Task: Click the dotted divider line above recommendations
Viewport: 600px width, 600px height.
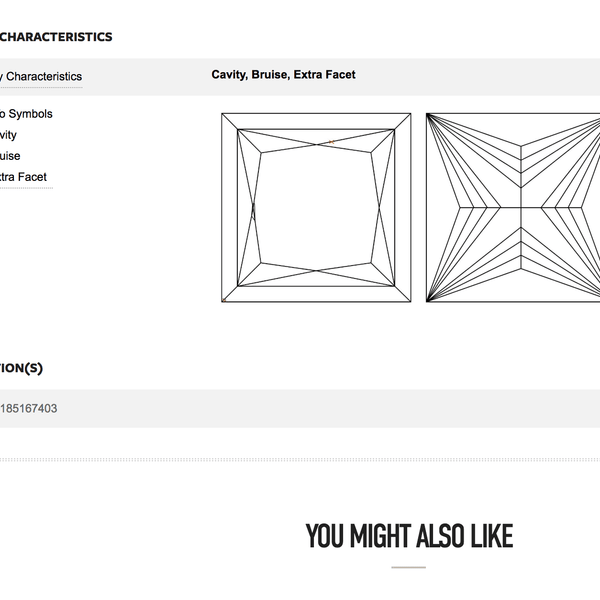Action: [300, 460]
